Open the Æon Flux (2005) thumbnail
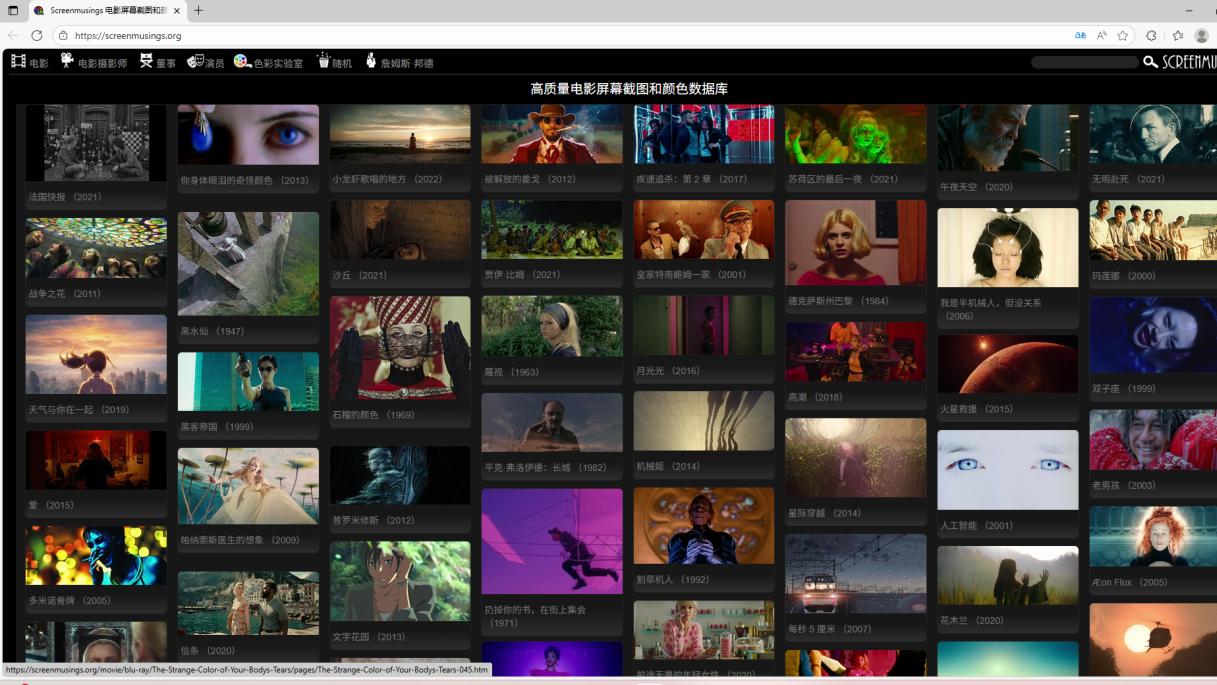 [1153, 537]
